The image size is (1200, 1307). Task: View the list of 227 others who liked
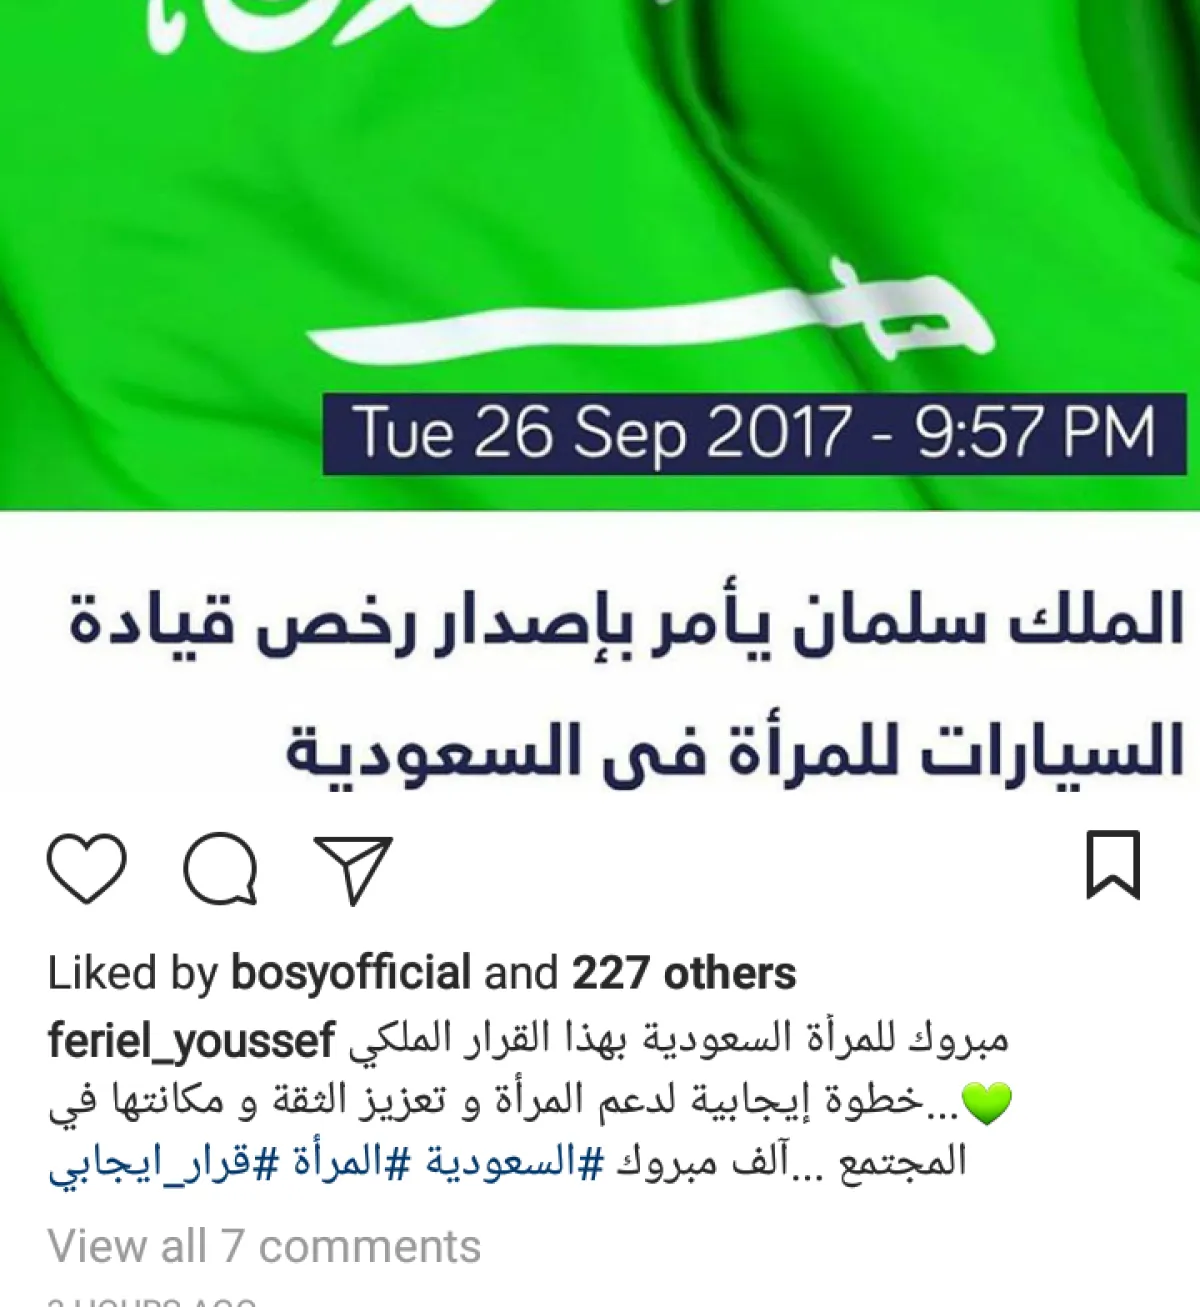[x=684, y=973]
